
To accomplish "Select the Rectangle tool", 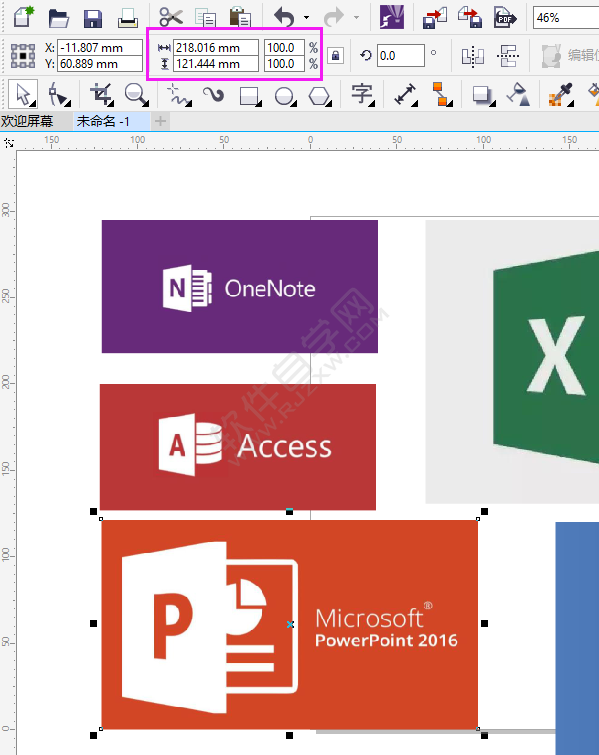I will [x=250, y=95].
